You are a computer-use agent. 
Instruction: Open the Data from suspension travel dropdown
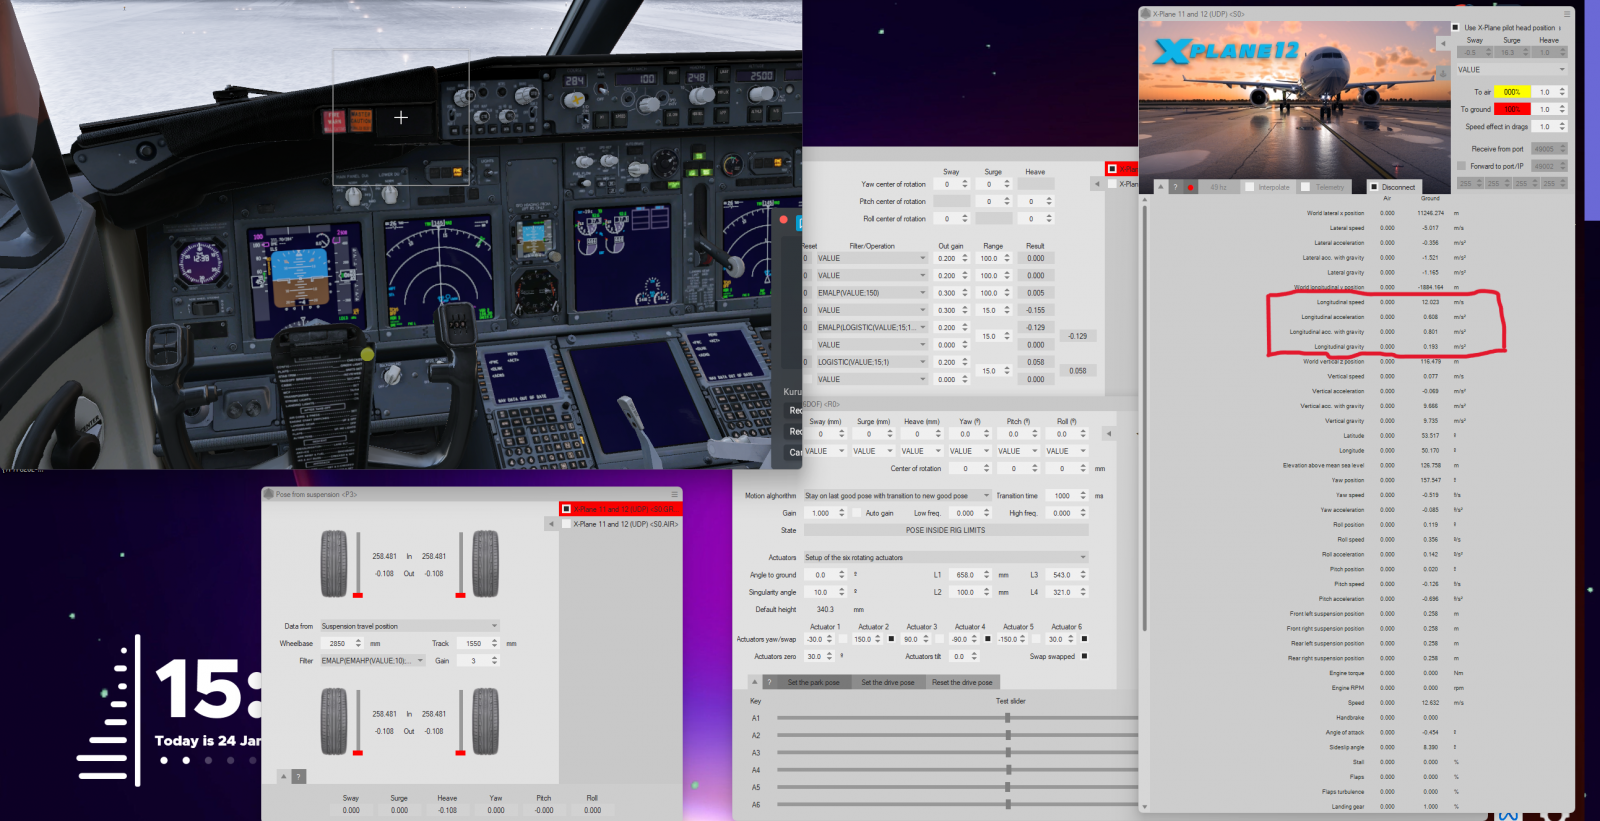click(x=408, y=627)
